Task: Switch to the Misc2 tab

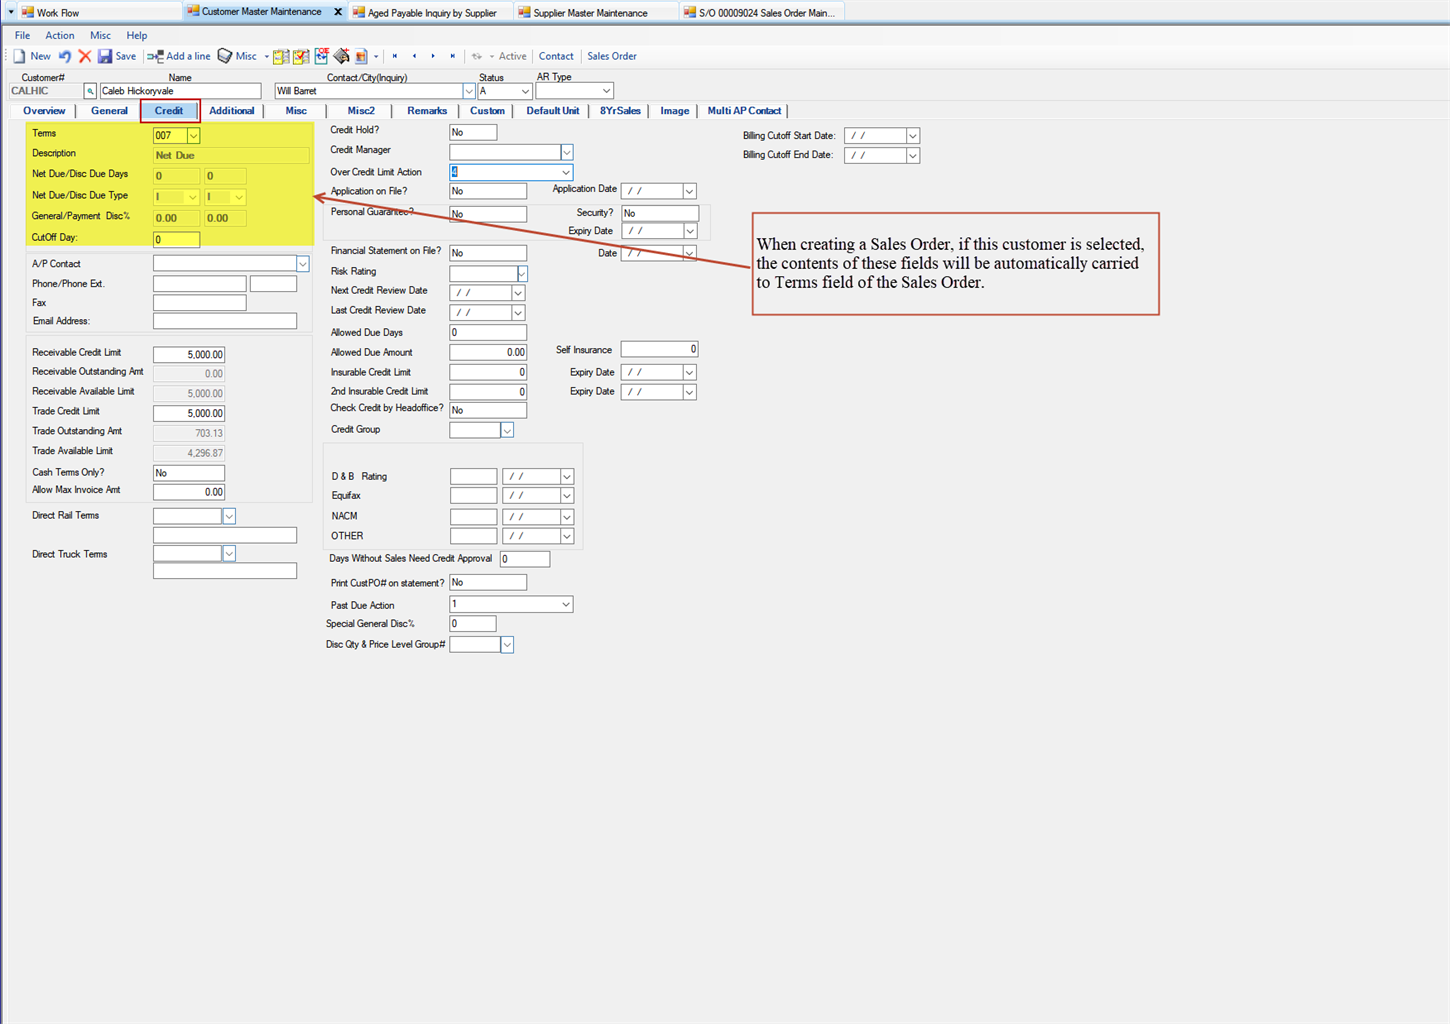Action: point(360,110)
